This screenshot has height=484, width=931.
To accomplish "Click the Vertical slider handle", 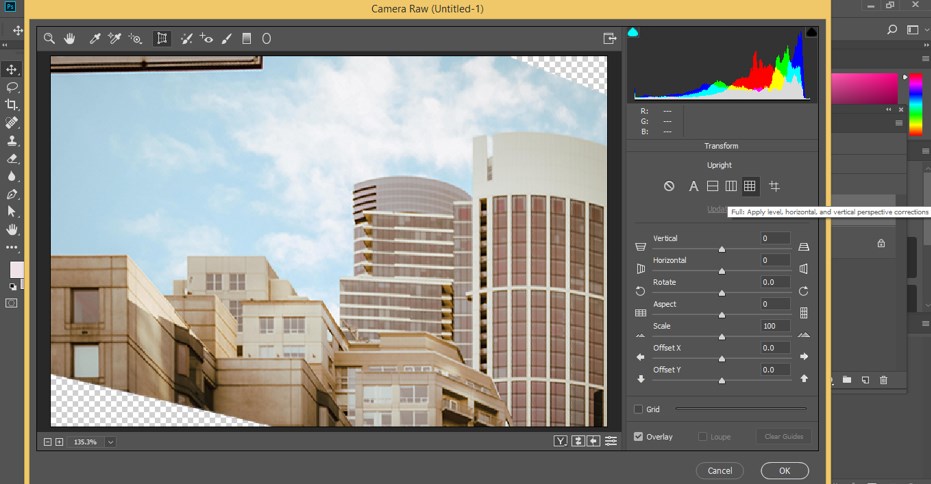I will pyautogui.click(x=721, y=248).
